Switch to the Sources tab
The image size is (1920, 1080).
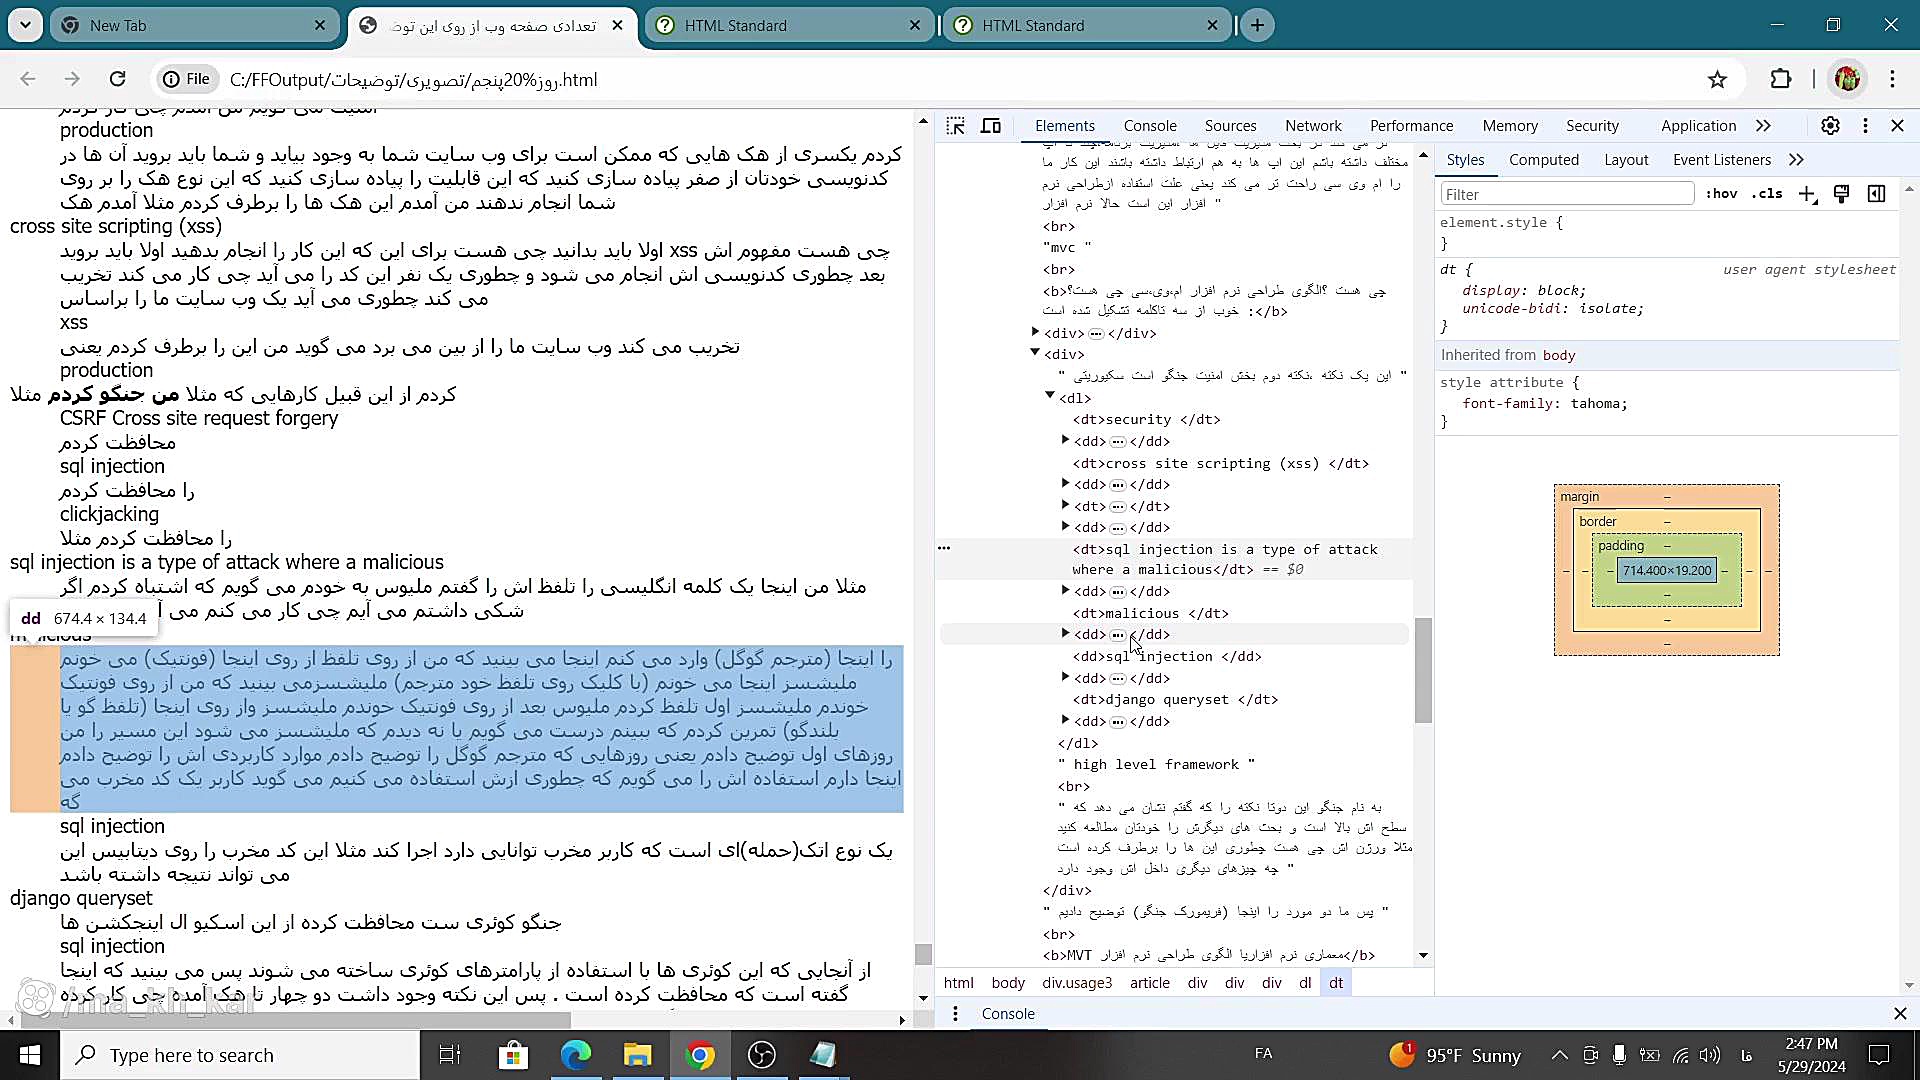coord(1230,126)
